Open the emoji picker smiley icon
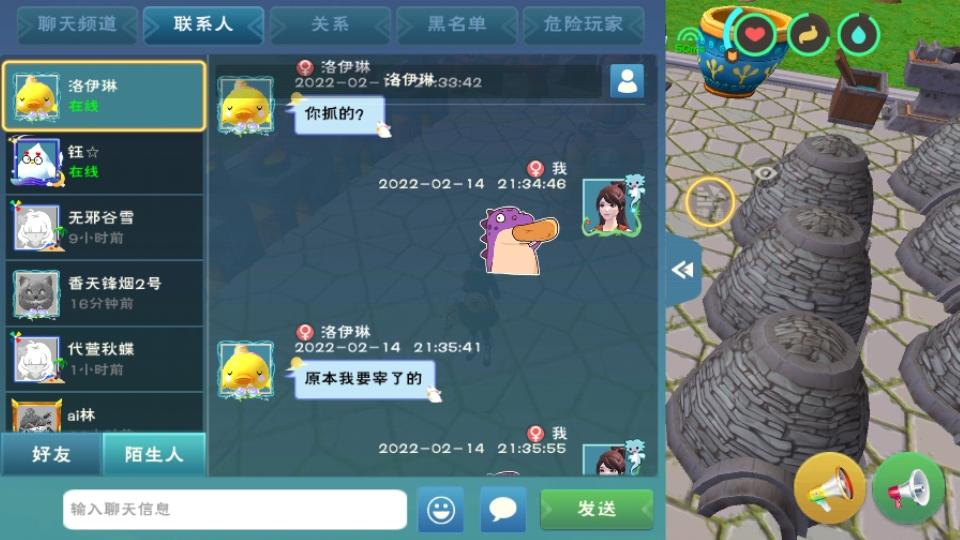 click(x=441, y=509)
